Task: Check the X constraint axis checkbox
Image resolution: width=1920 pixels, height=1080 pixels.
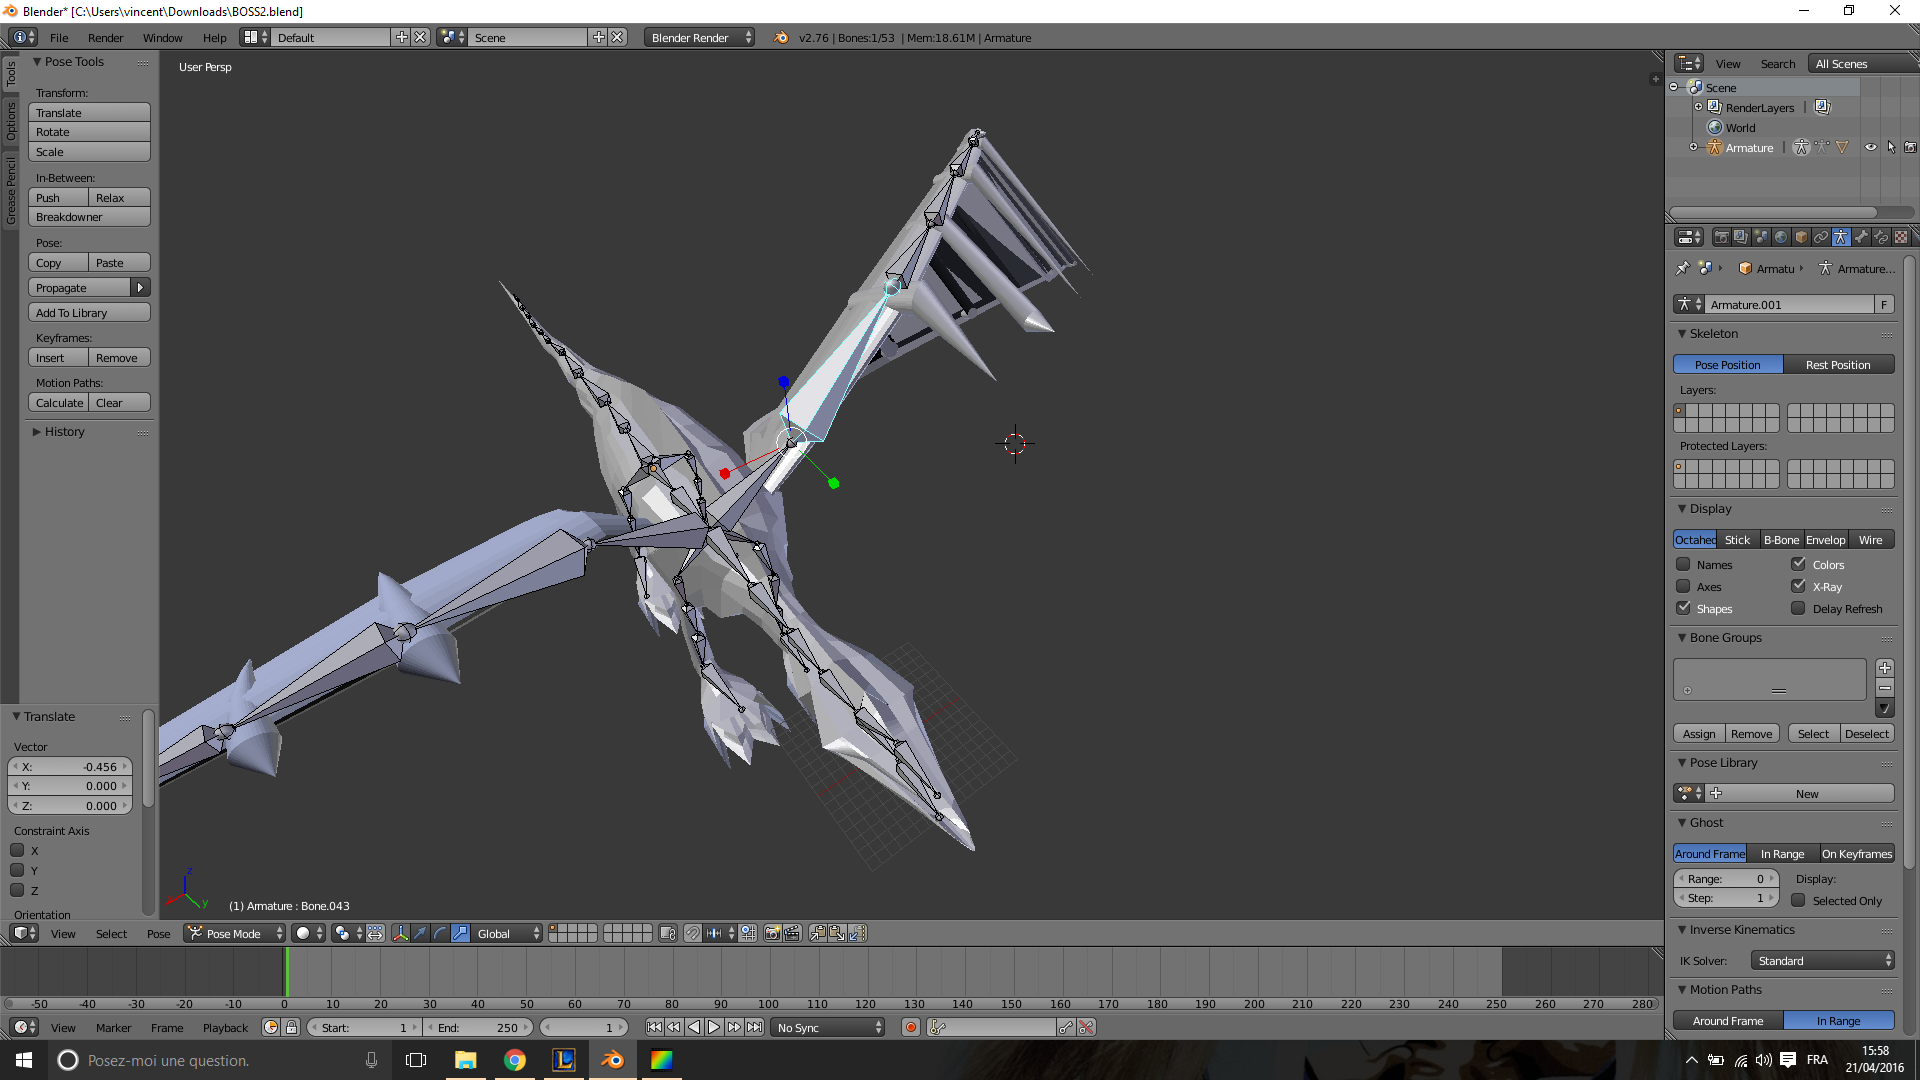Action: tap(17, 851)
